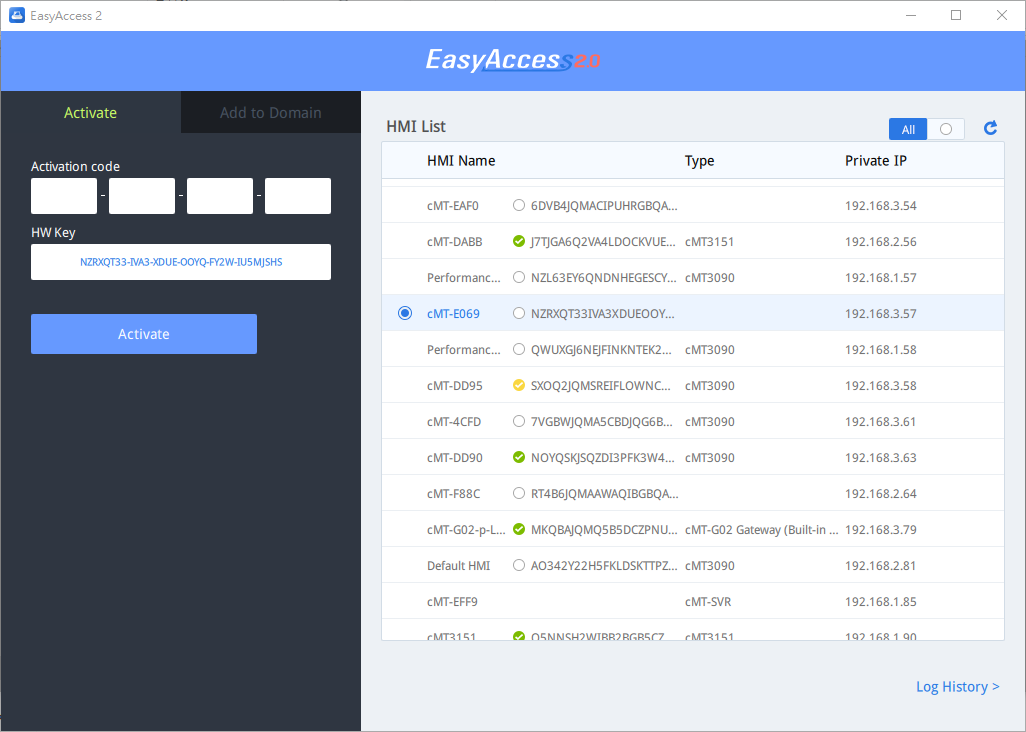This screenshot has width=1026, height=732.
Task: Click empty status circle for cMT-EAF0
Action: coord(519,205)
